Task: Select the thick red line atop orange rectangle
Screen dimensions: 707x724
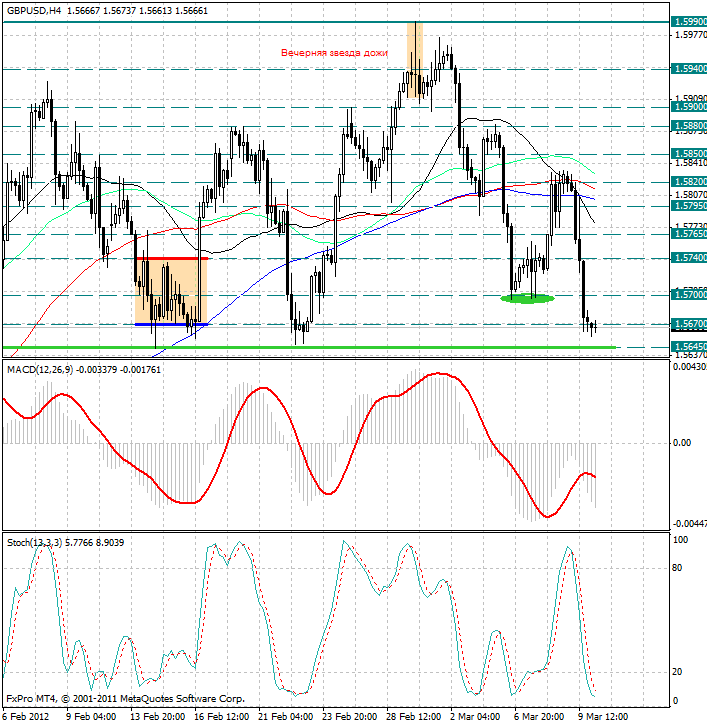Action: [171, 258]
